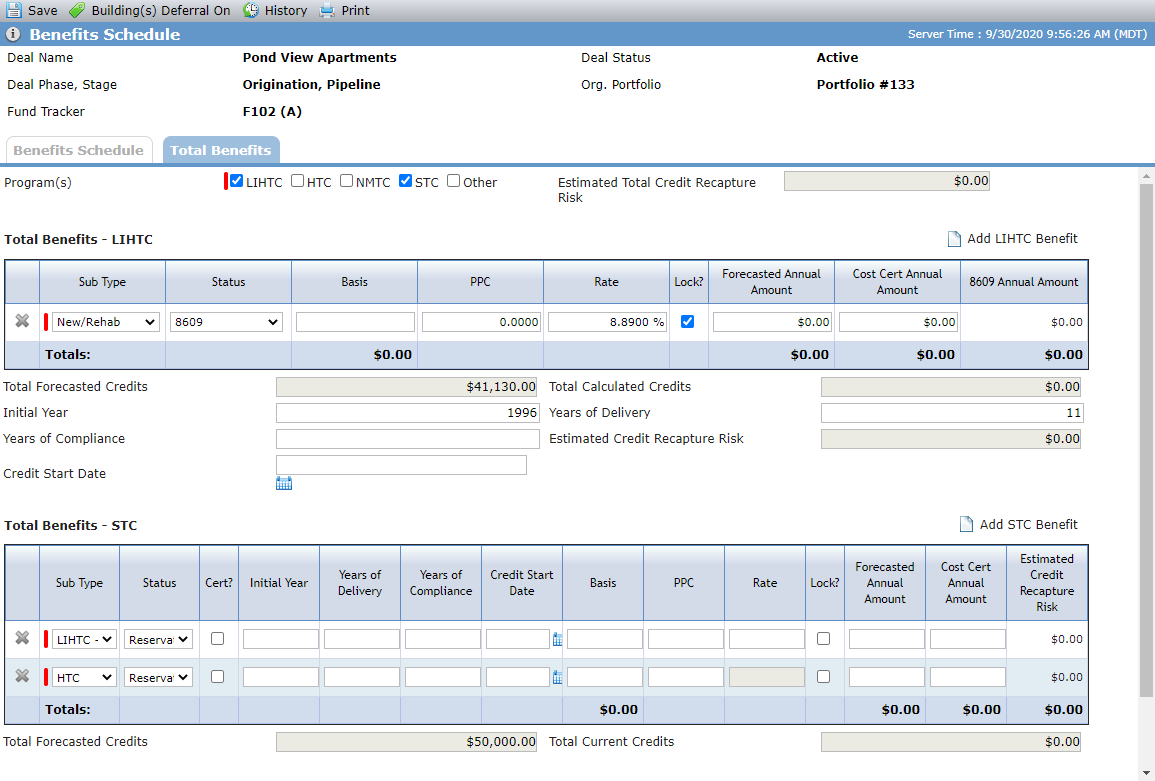Open Status dropdown in LIHTC STC row
1155x781 pixels.
click(158, 640)
